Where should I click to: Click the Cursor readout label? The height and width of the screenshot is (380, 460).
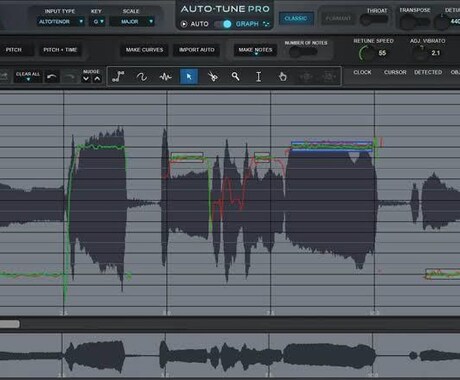[395, 72]
